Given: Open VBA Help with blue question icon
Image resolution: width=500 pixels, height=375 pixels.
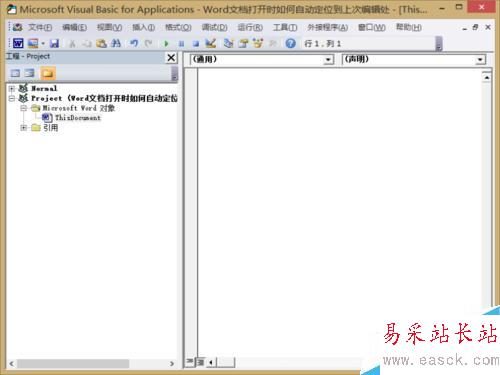Looking at the screenshot, I should (x=291, y=43).
